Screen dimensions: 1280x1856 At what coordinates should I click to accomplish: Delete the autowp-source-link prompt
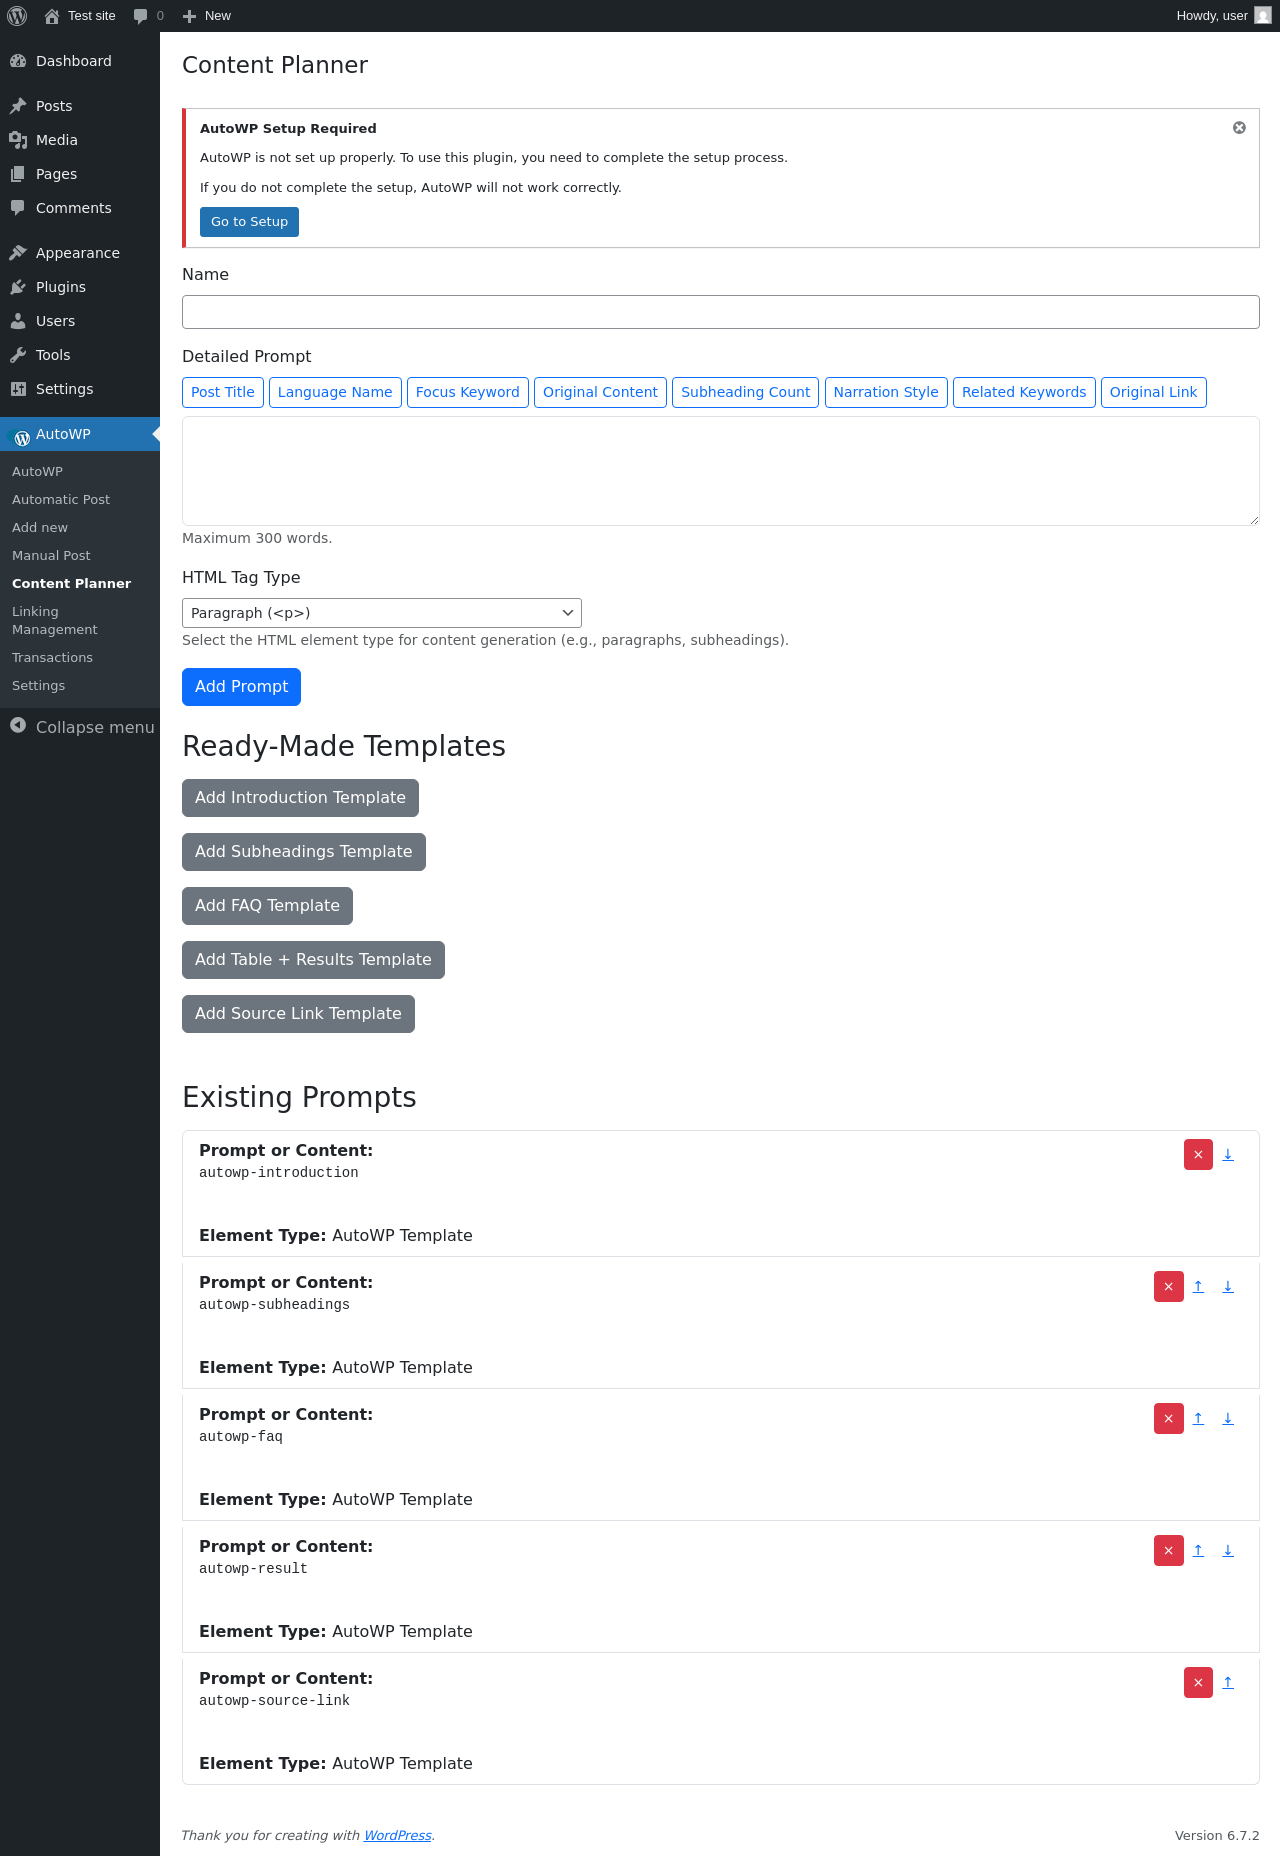point(1198,1683)
